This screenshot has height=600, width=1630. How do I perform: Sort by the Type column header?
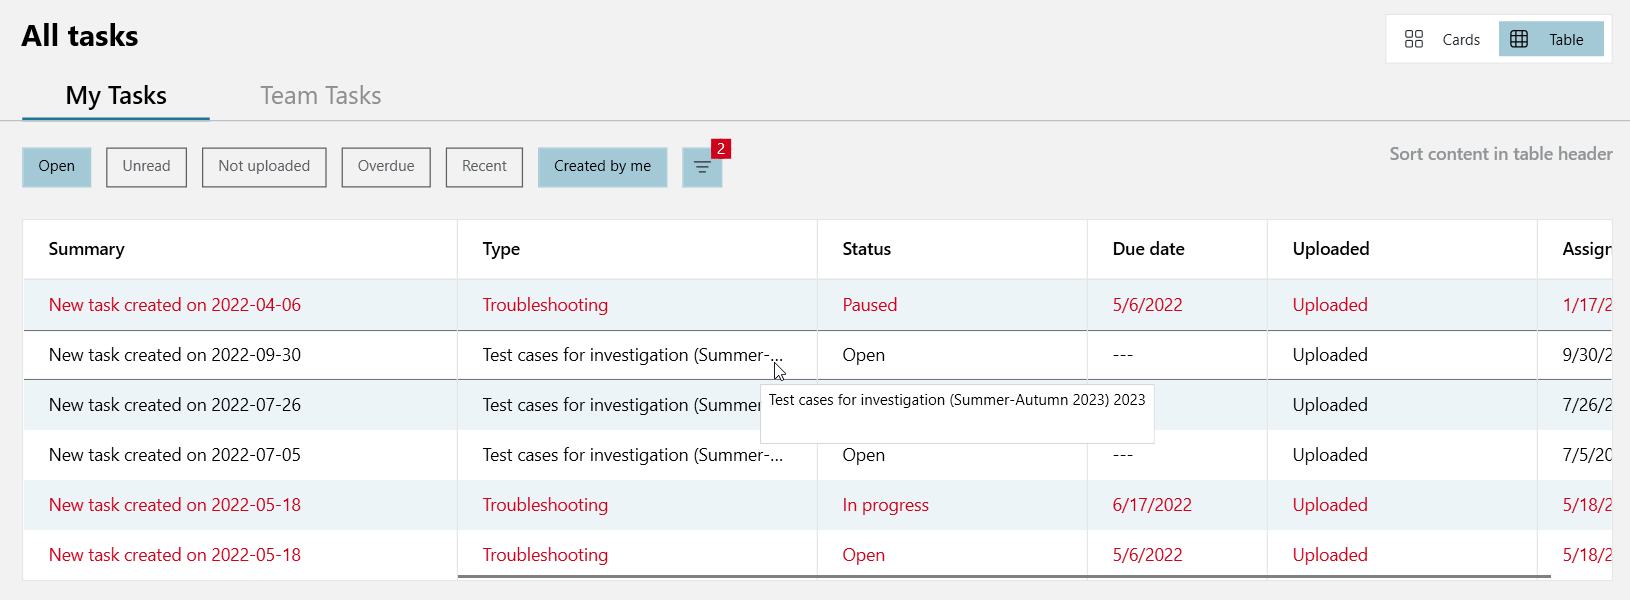[501, 249]
